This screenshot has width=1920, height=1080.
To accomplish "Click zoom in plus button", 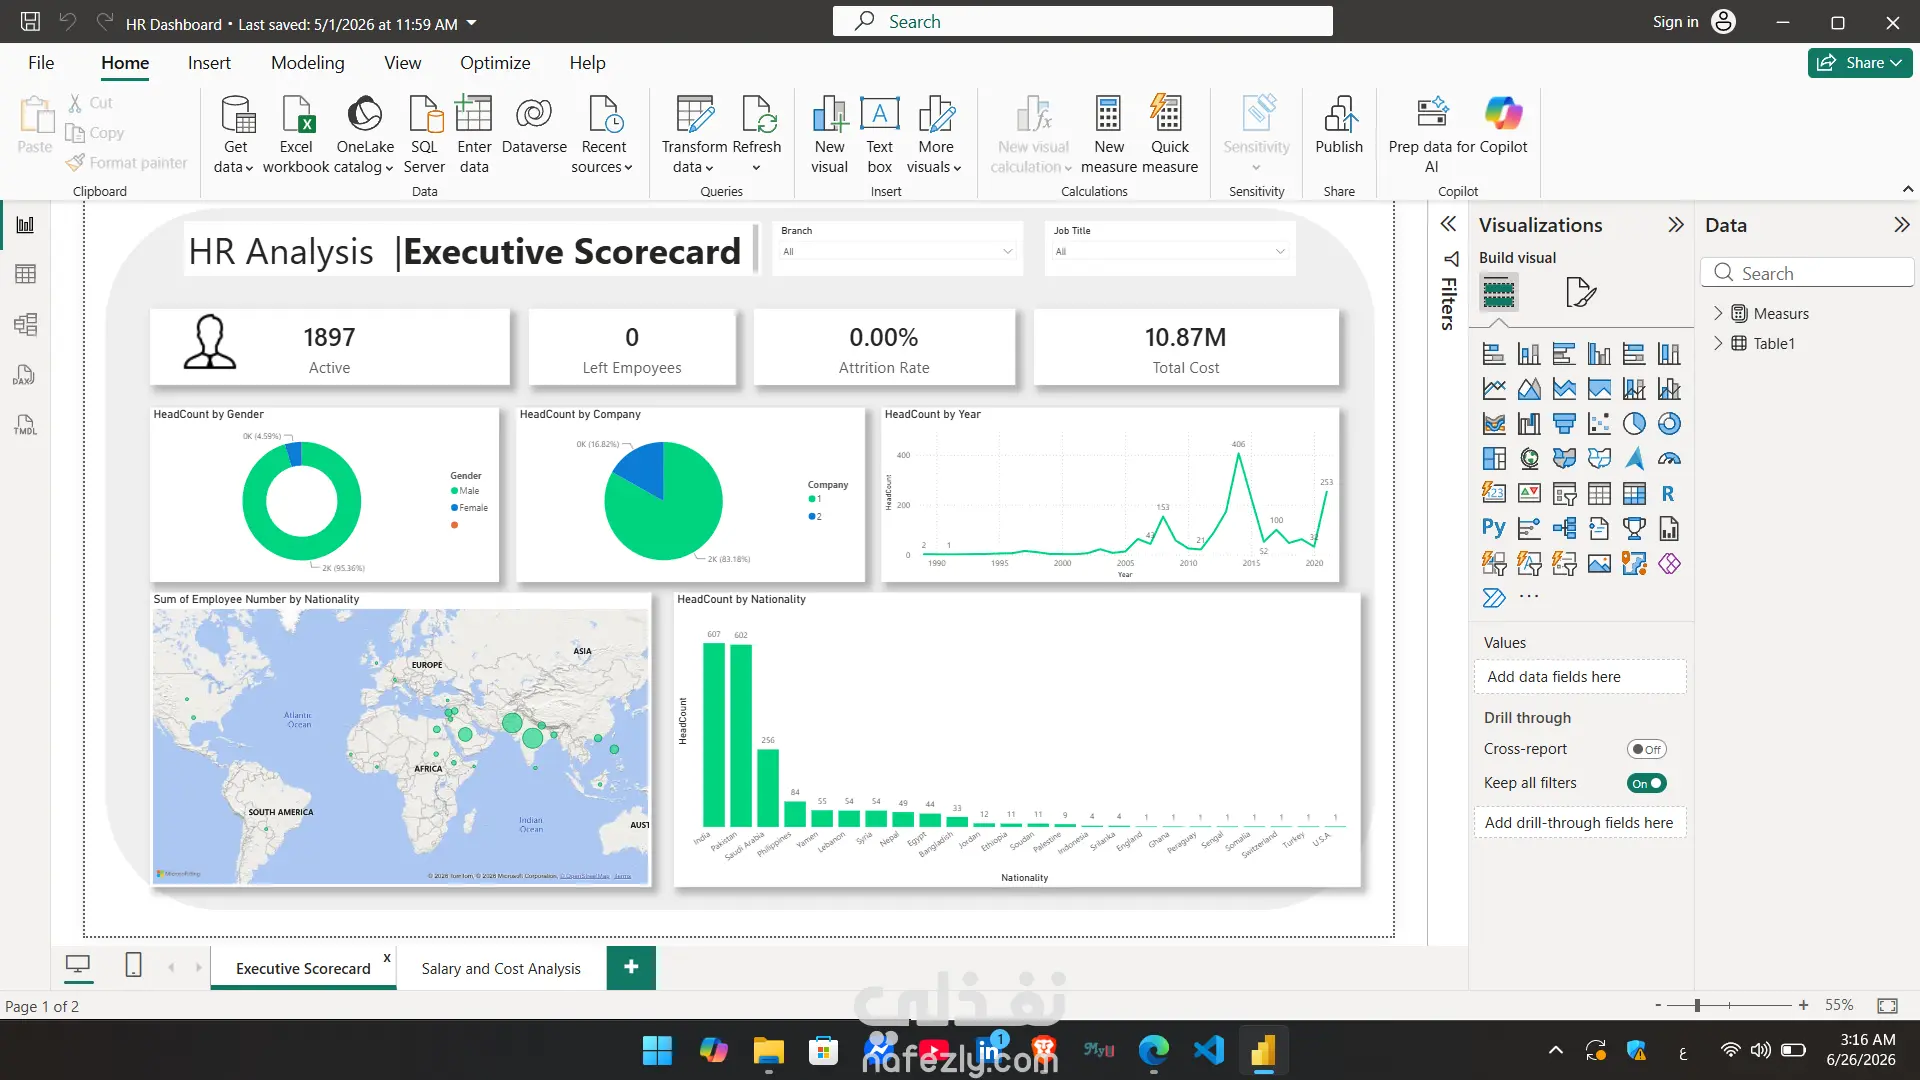I will click(x=1803, y=1005).
